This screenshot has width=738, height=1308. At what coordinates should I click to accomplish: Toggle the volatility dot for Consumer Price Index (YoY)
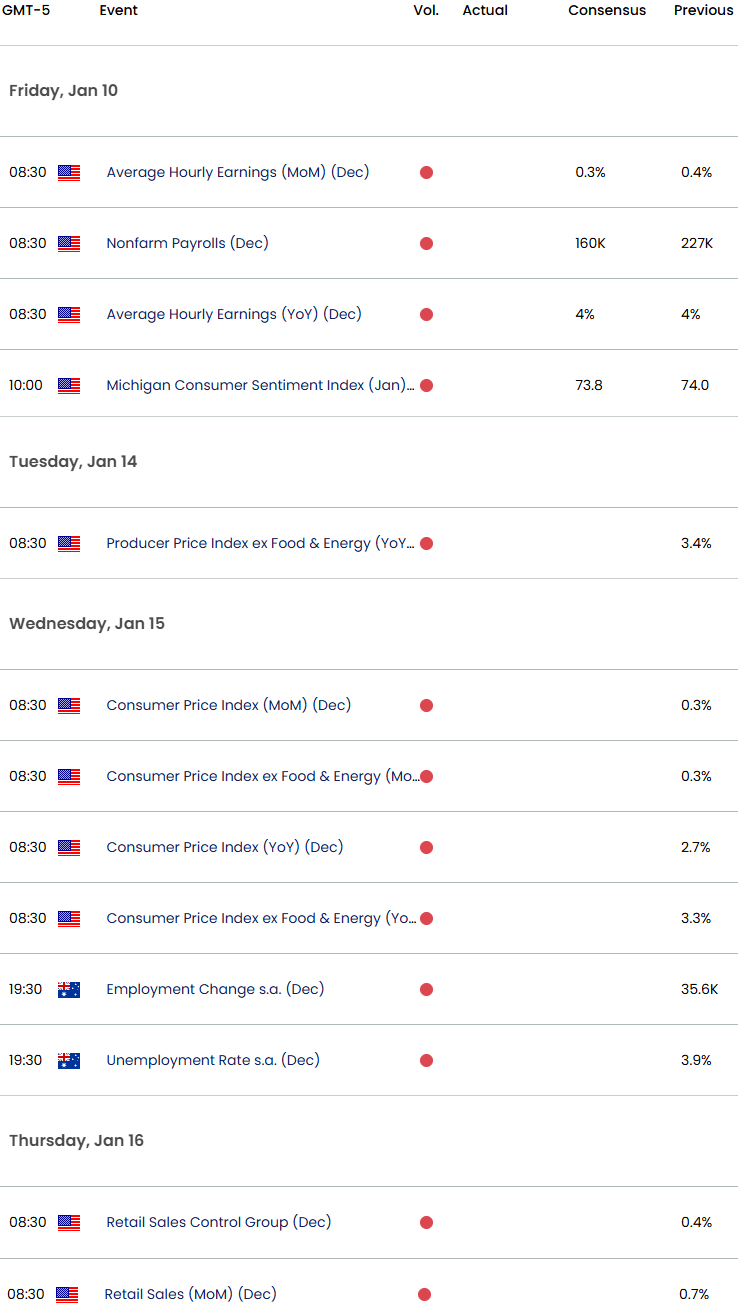click(426, 847)
